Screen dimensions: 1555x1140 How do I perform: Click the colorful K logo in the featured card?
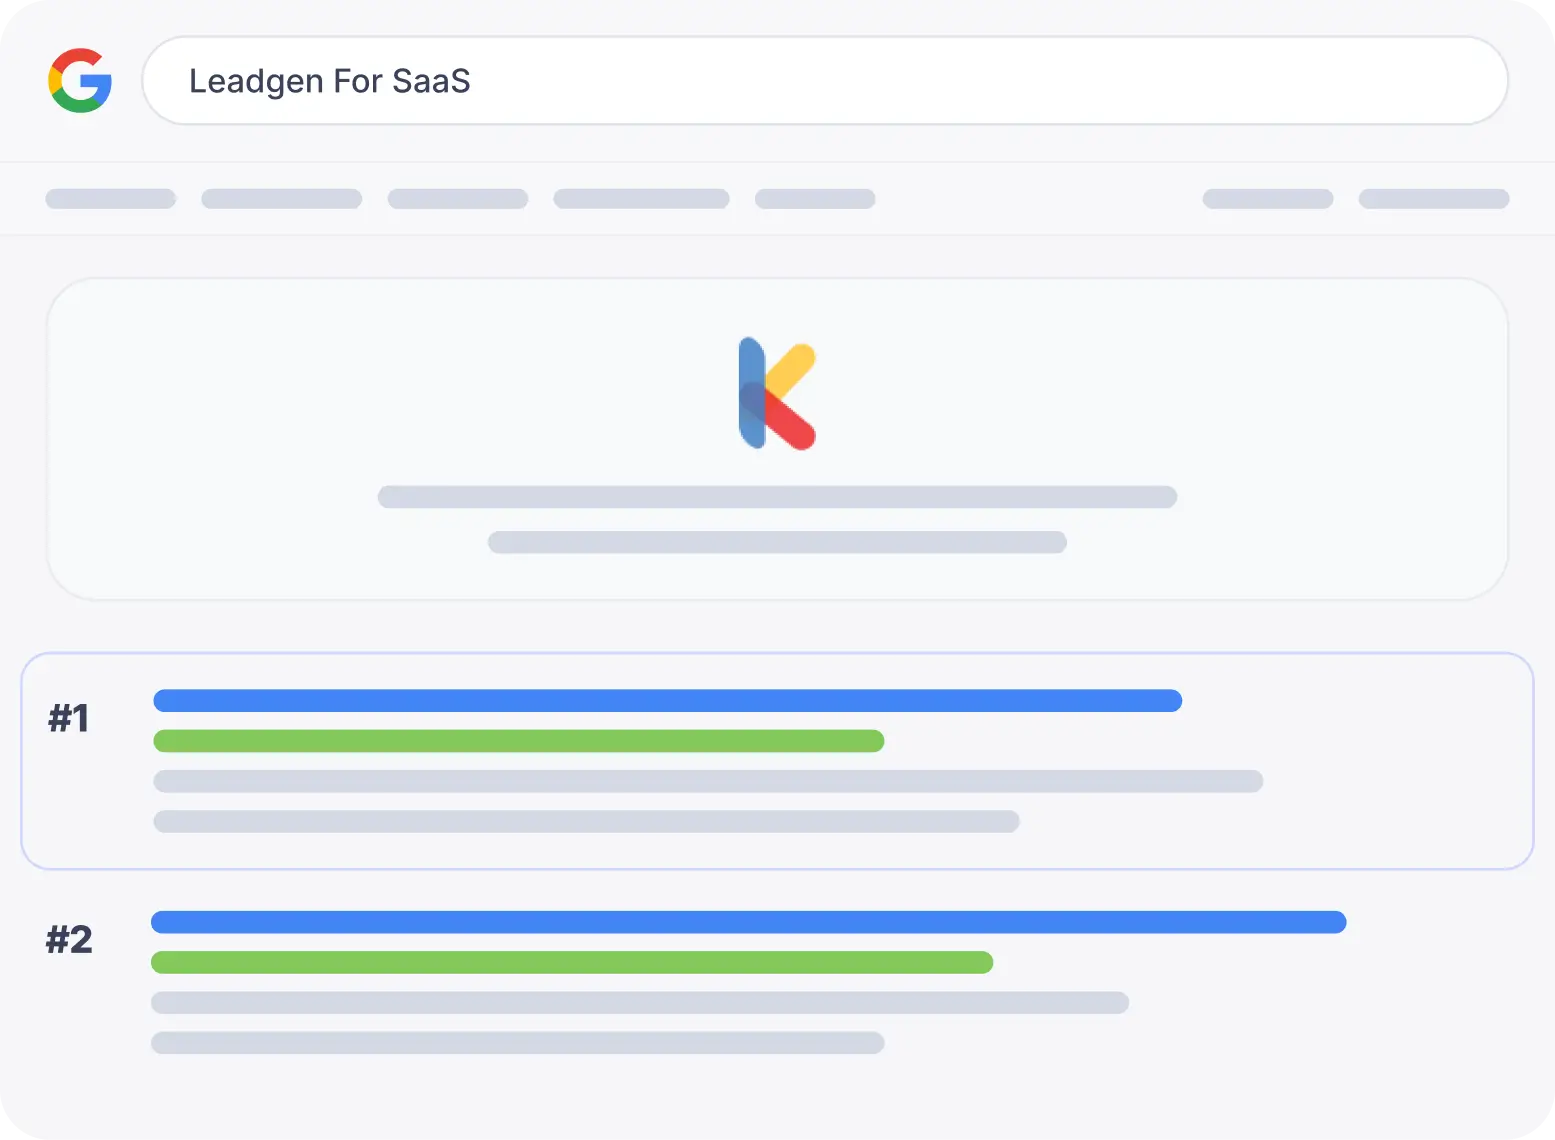tap(777, 394)
